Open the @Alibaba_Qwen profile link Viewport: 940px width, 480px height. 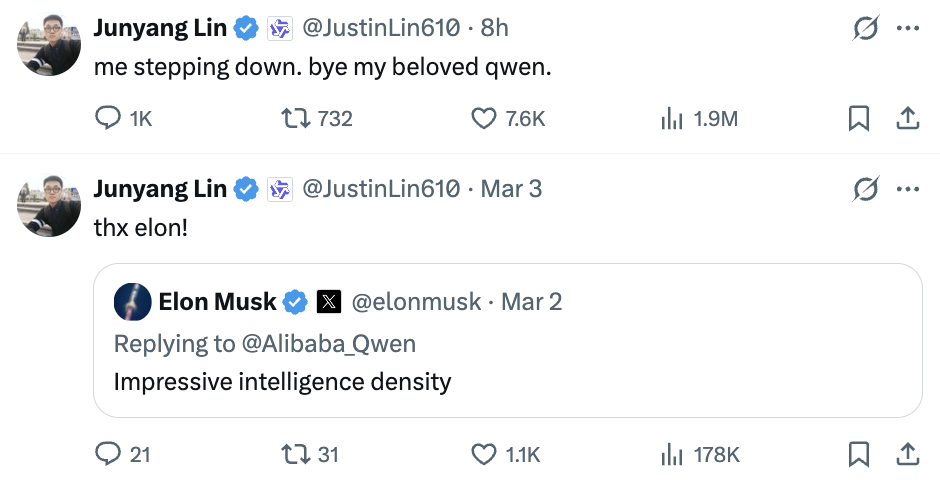pyautogui.click(x=329, y=343)
